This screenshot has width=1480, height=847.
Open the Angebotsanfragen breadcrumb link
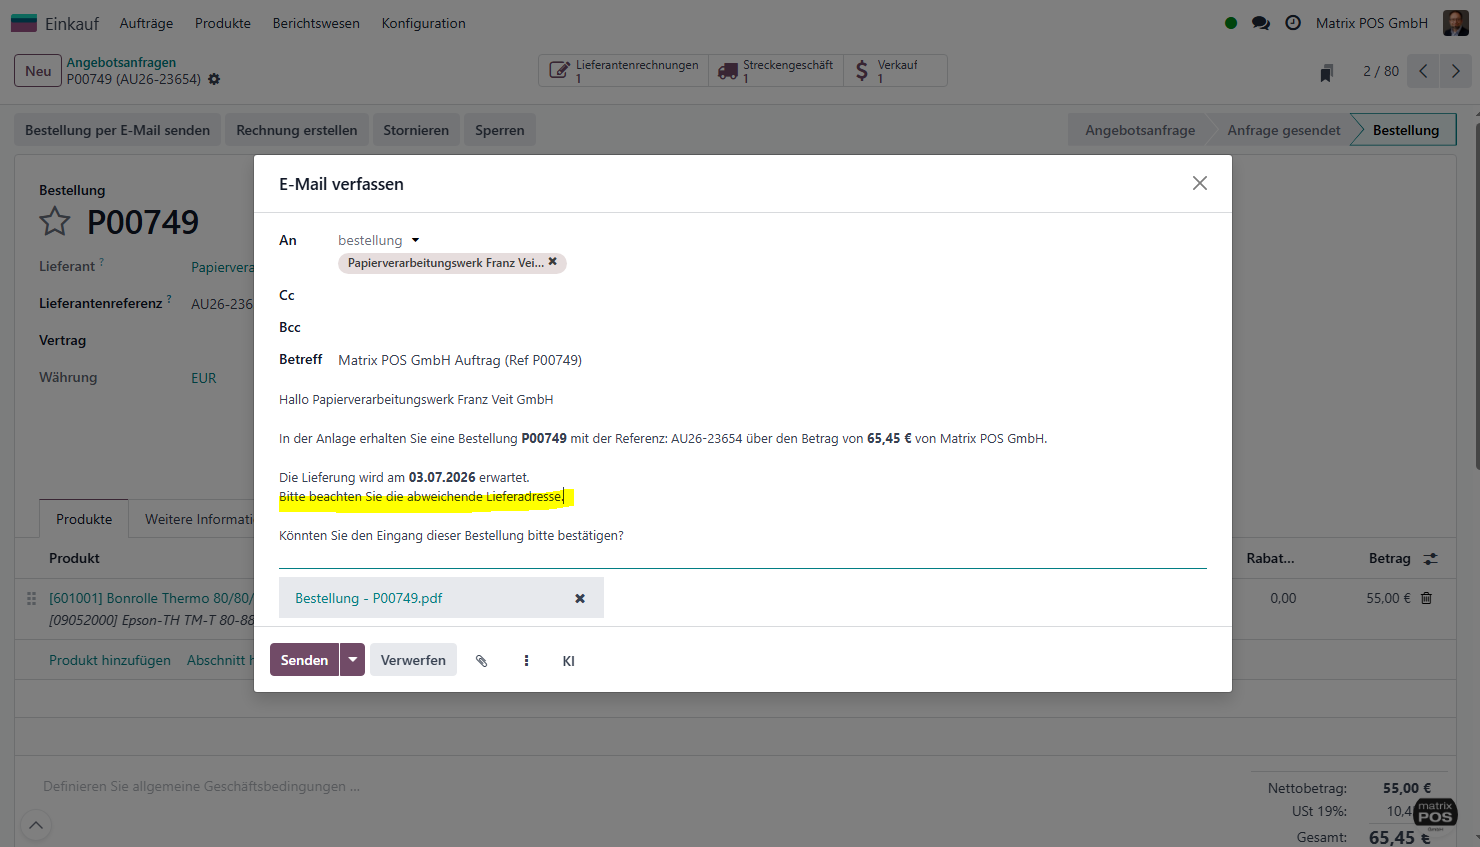tap(121, 62)
